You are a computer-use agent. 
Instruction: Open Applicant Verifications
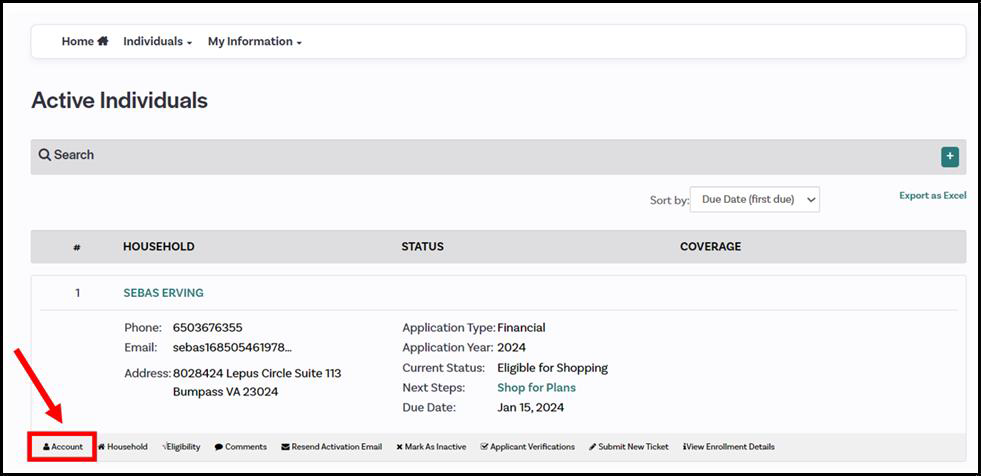(528, 447)
